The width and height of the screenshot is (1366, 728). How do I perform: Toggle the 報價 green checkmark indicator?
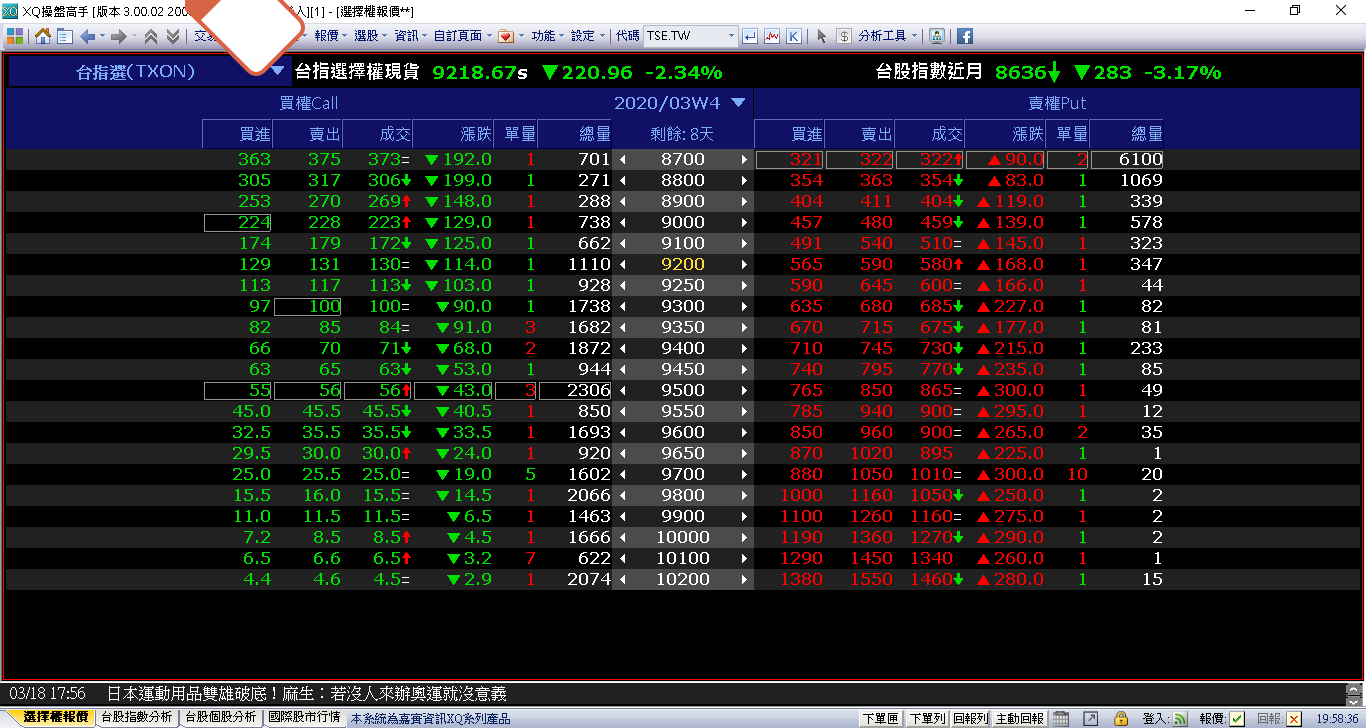coord(1237,718)
